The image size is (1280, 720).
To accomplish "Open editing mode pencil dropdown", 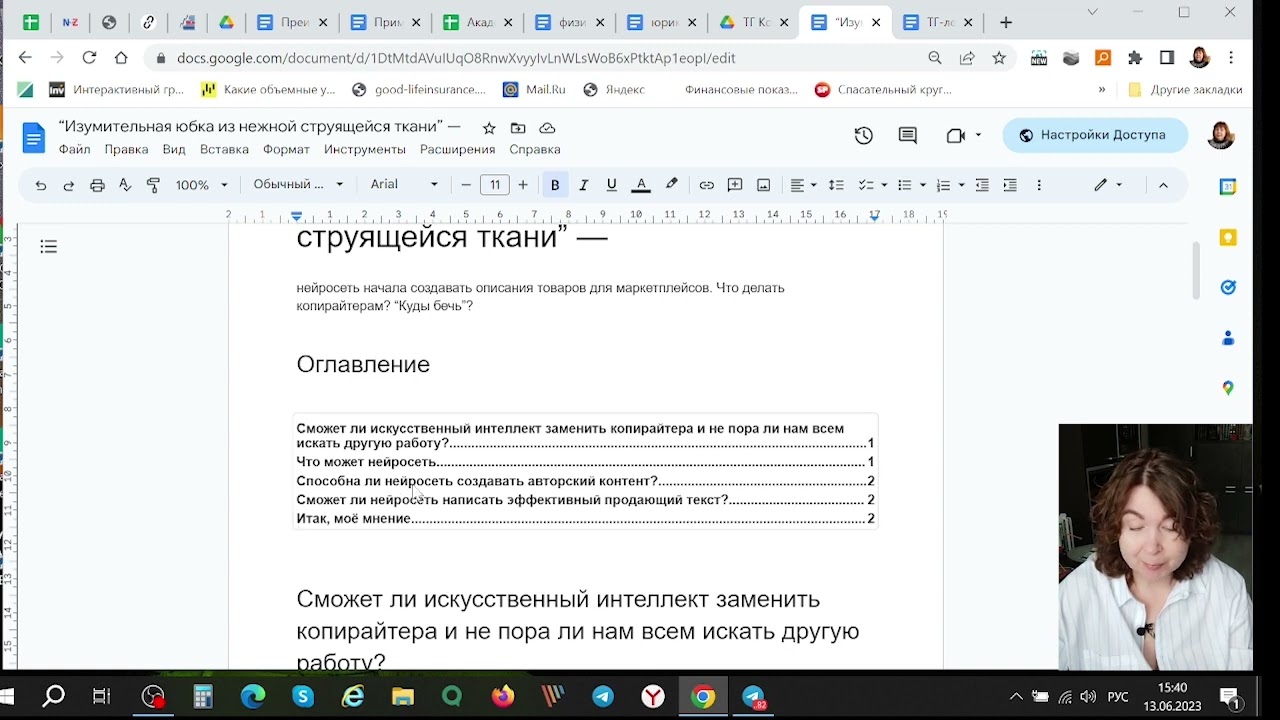I will (1108, 185).
